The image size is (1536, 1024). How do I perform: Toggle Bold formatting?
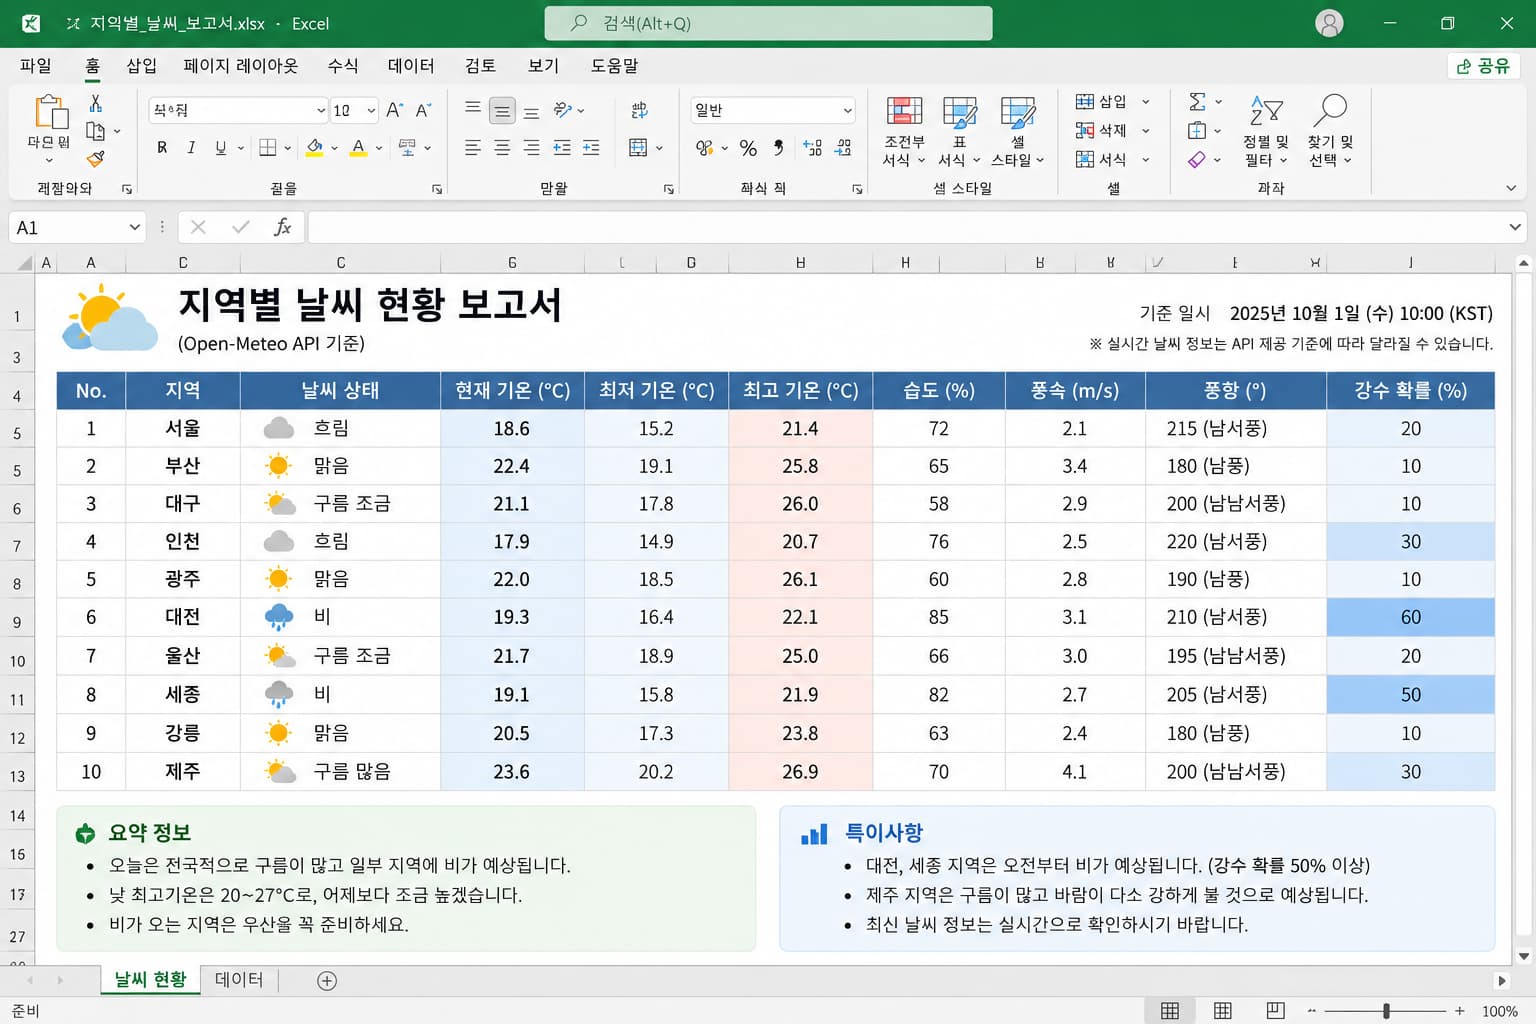(x=162, y=148)
